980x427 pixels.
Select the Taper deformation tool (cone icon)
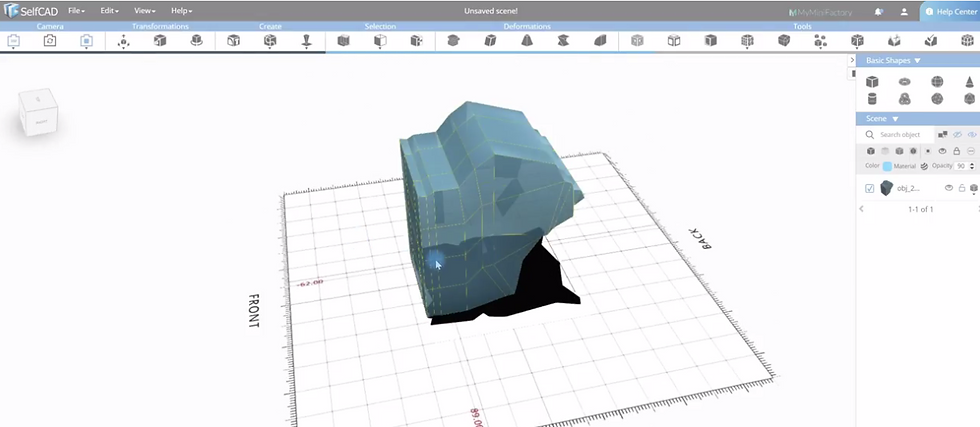pos(527,41)
